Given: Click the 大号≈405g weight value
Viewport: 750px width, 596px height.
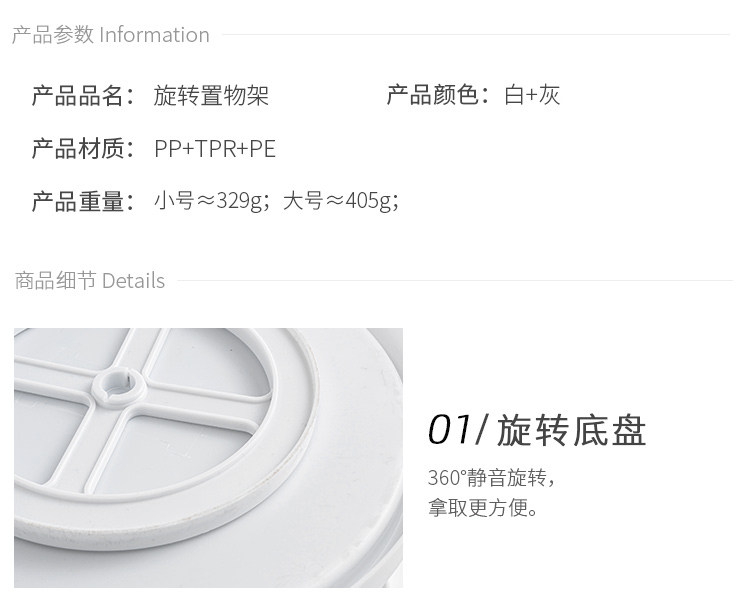Looking at the screenshot, I should [x=340, y=202].
